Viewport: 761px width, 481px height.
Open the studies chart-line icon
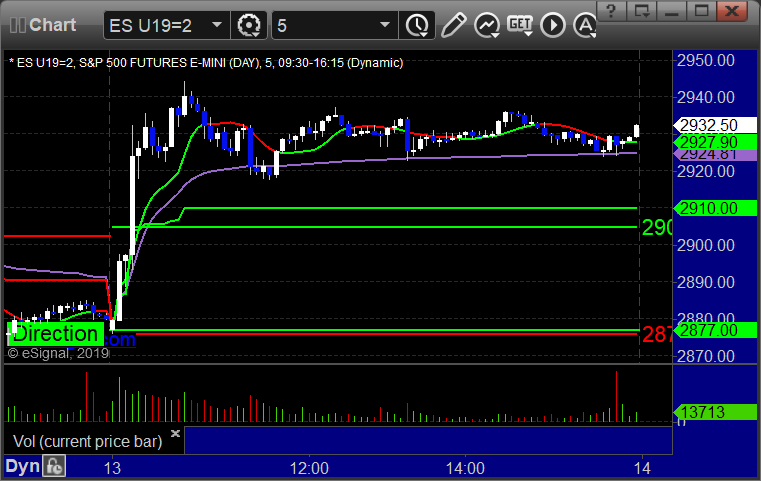coord(487,25)
